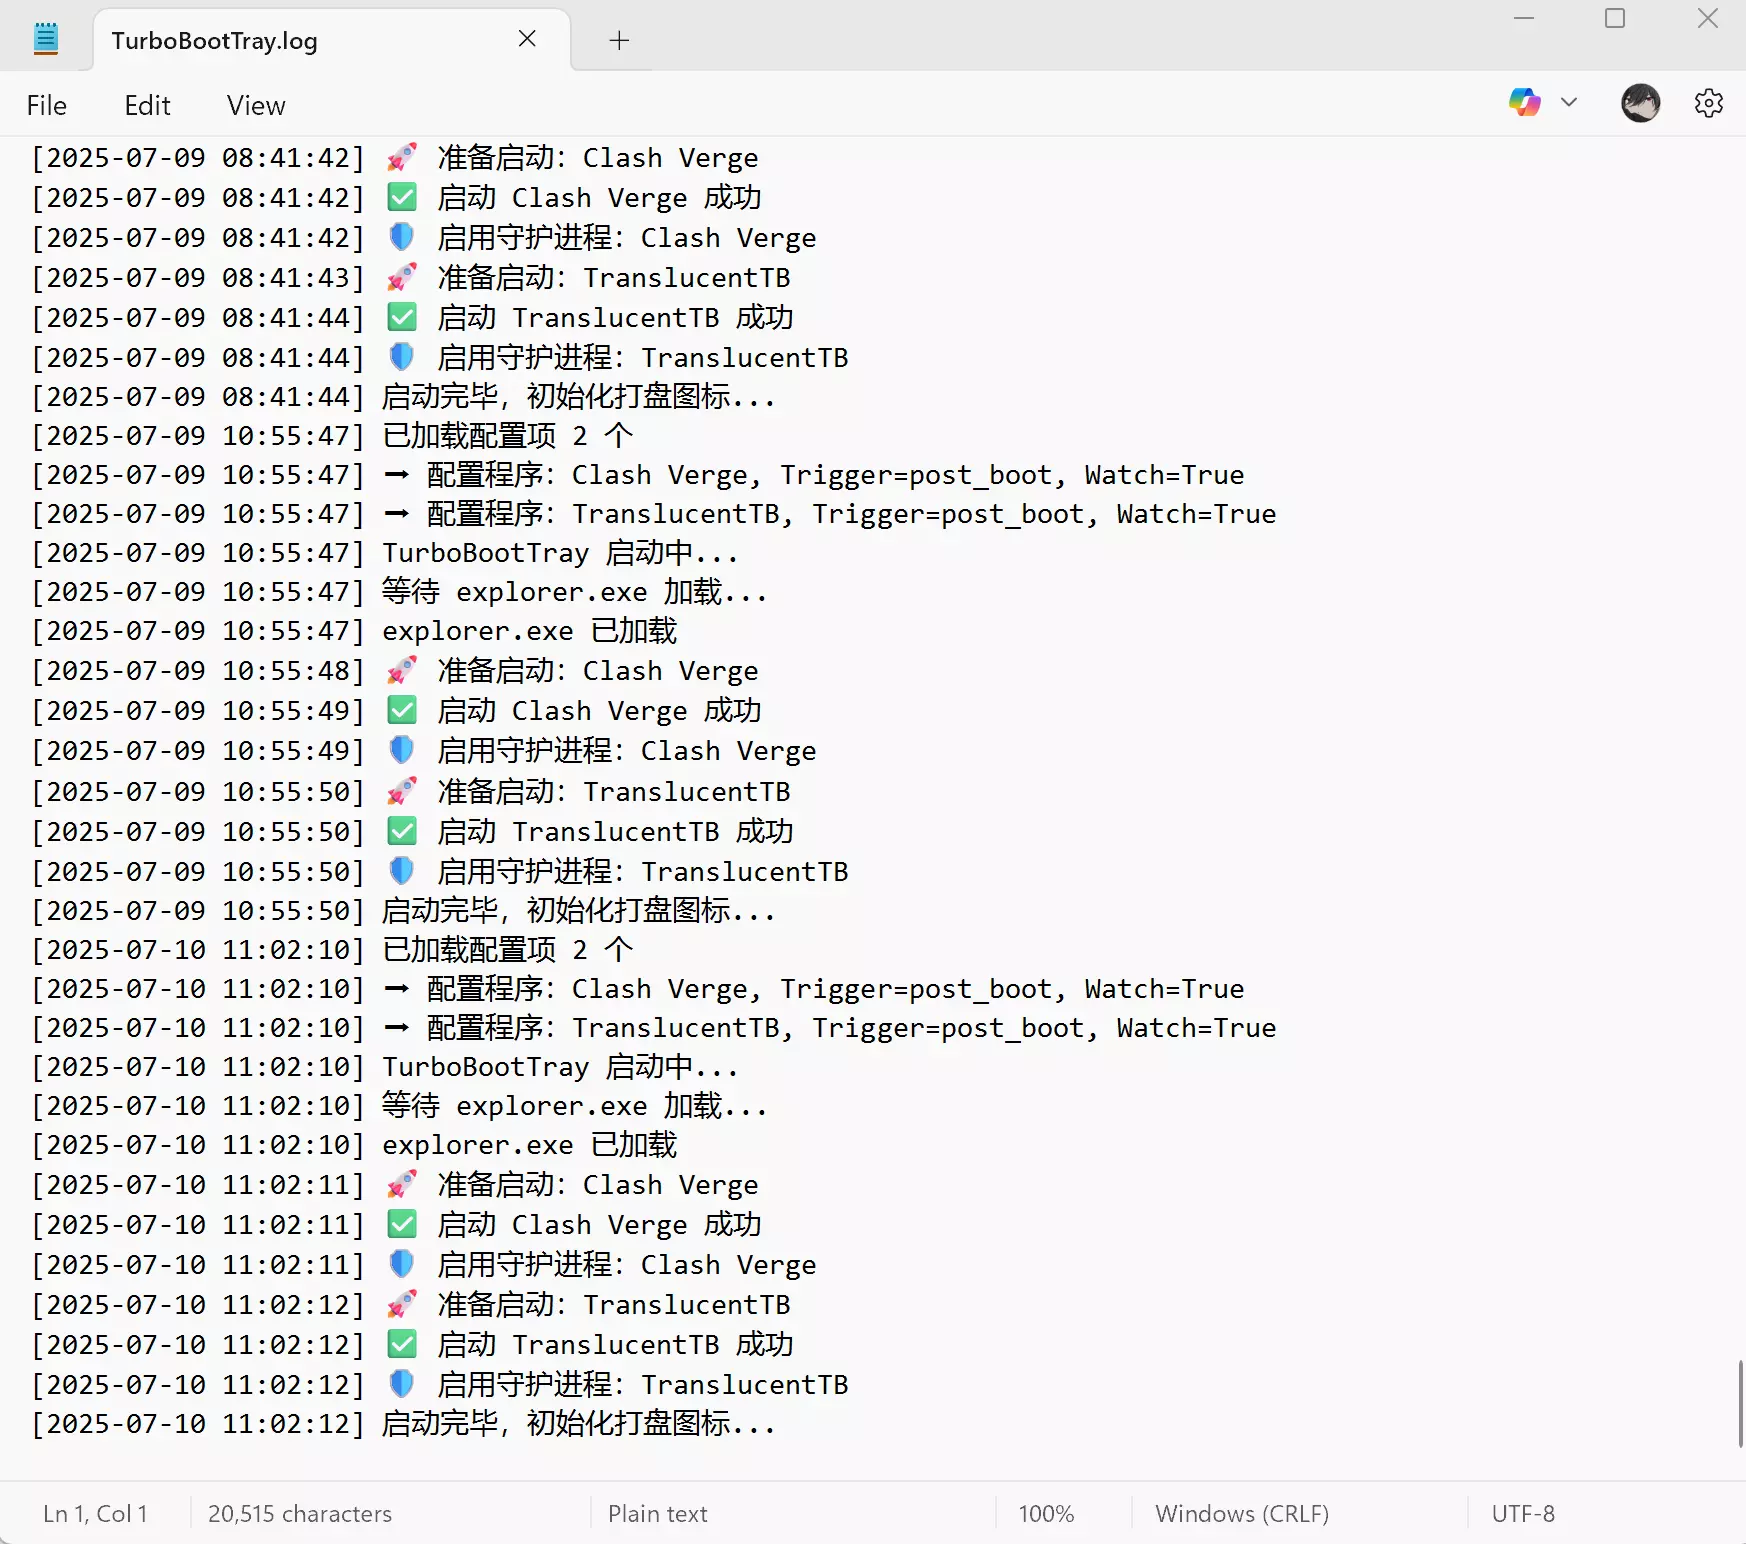Click the Plain text status entry
Image resolution: width=1746 pixels, height=1544 pixels.
click(657, 1514)
